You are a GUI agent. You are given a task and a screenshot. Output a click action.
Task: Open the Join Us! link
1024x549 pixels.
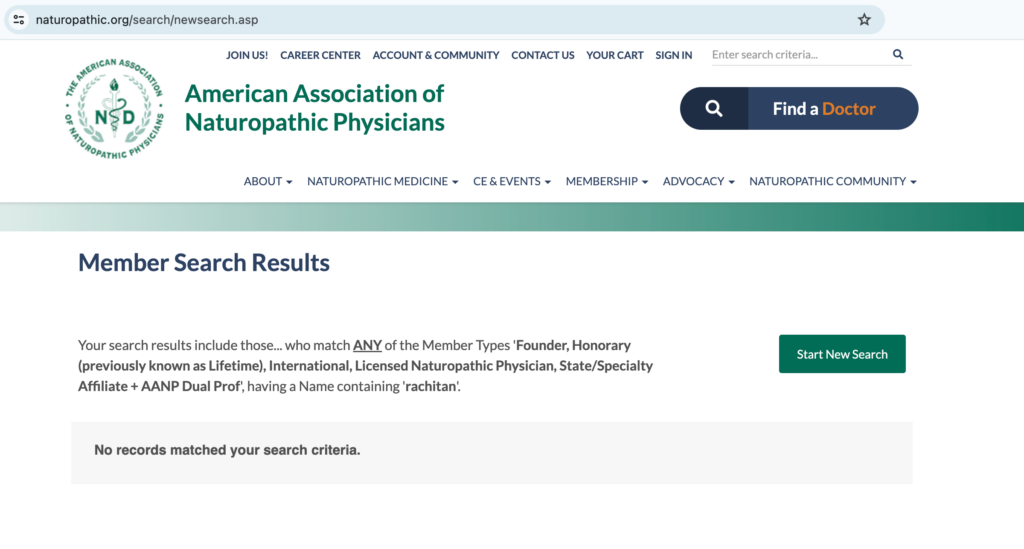[247, 55]
